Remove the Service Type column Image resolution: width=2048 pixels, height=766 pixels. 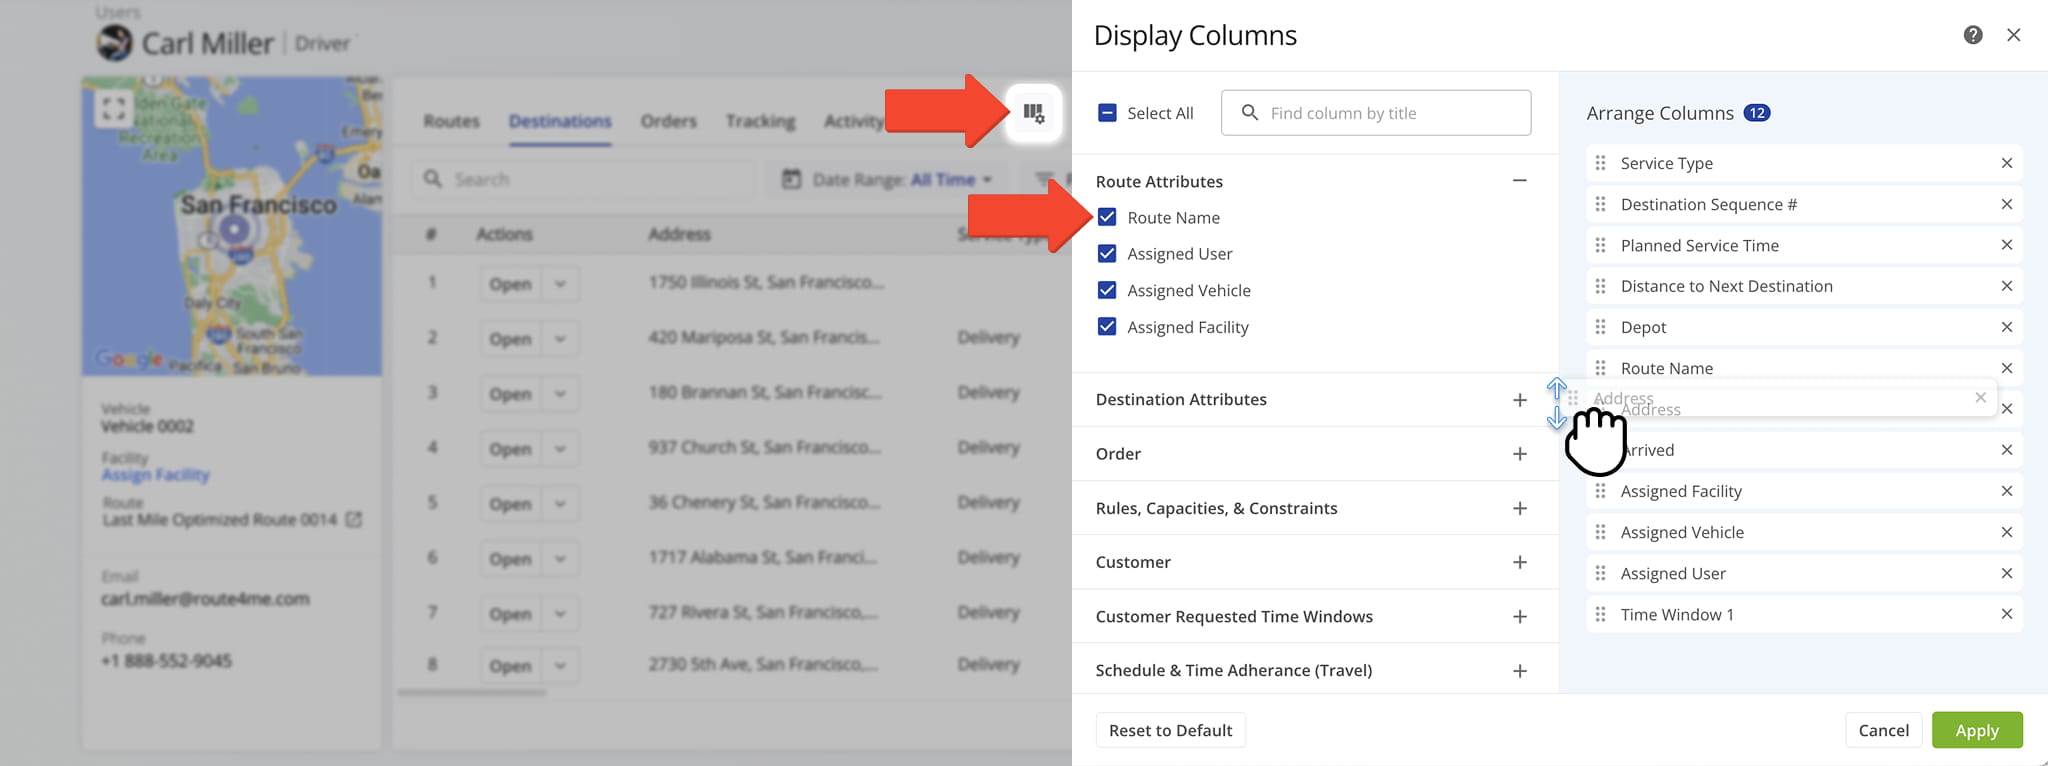click(2006, 163)
